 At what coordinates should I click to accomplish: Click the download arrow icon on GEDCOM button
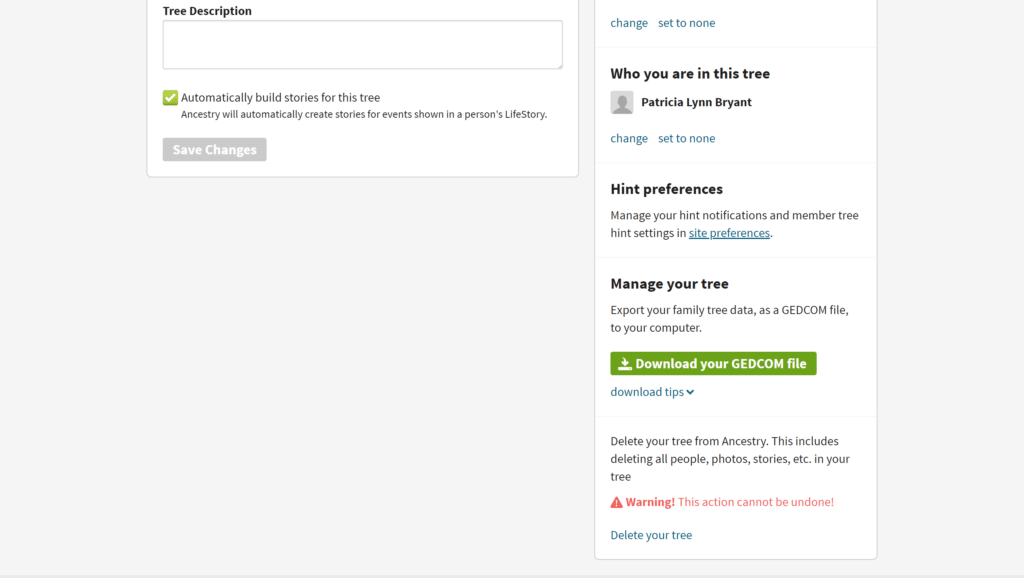[x=625, y=363]
